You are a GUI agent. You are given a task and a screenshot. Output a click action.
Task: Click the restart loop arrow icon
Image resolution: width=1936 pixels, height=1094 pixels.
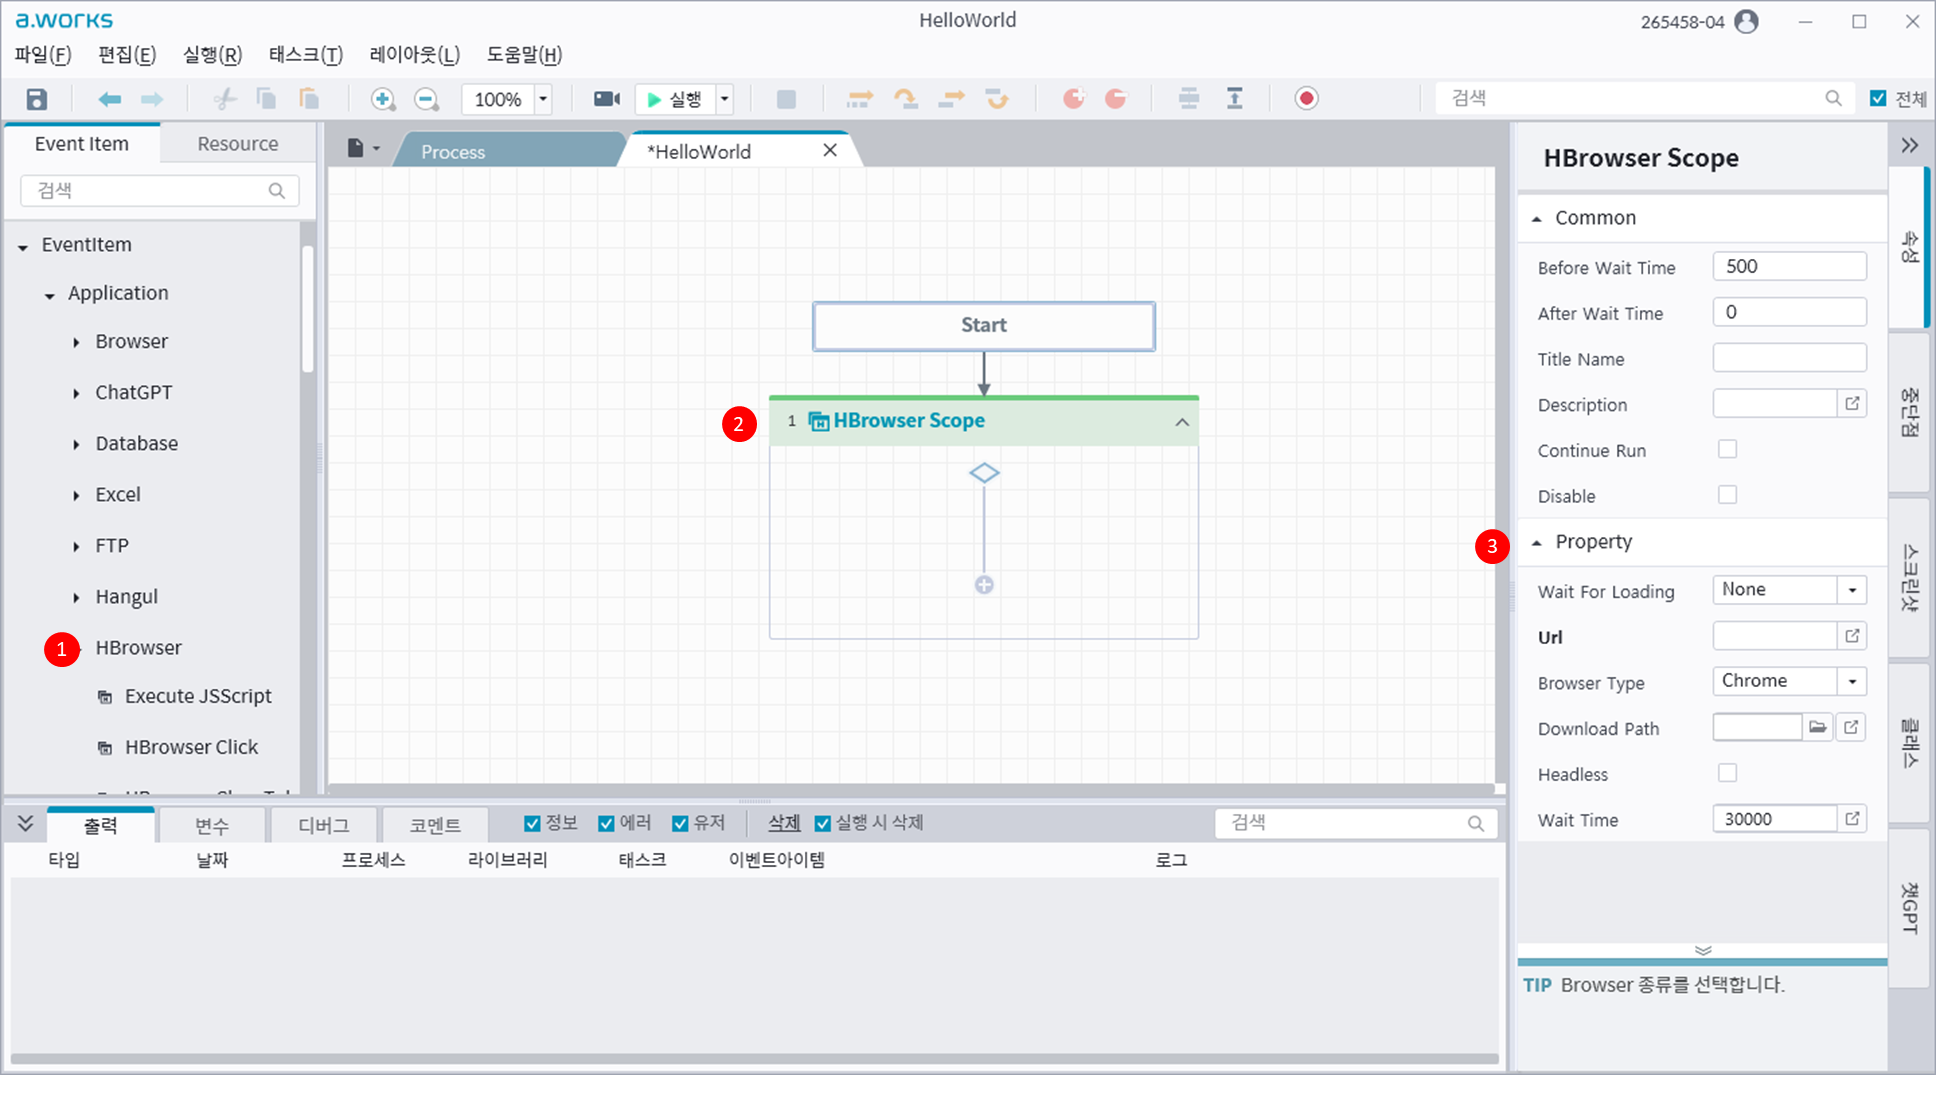[997, 99]
